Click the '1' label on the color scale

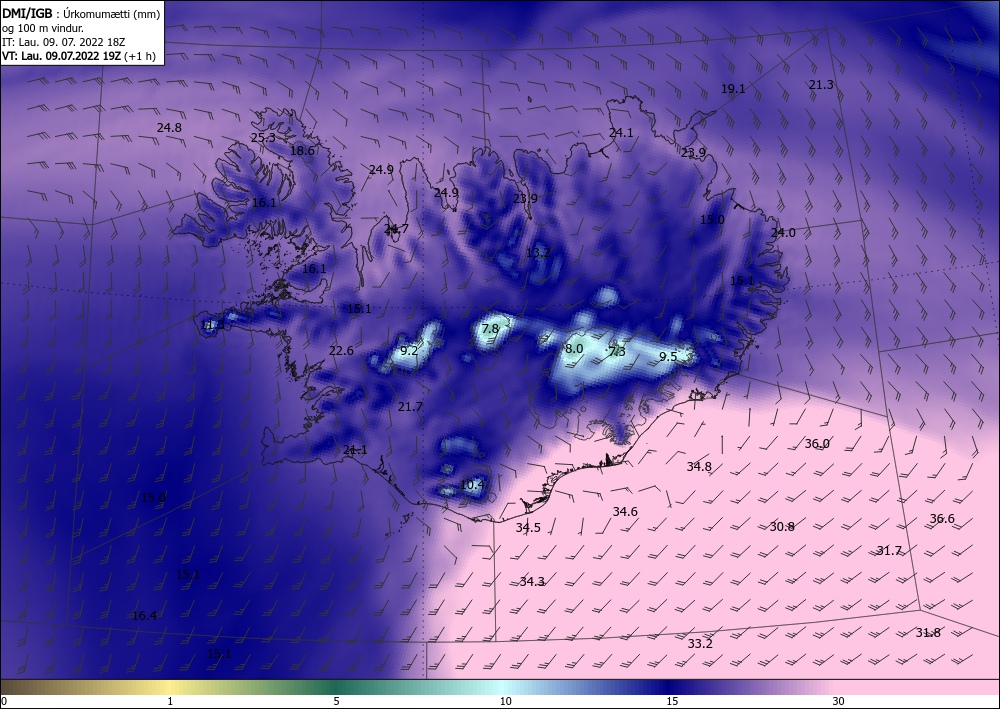tap(170, 702)
